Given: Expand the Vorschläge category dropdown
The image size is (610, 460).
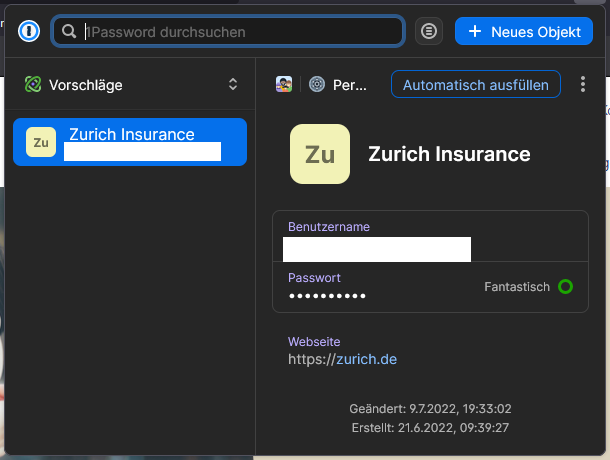Looking at the screenshot, I should (x=130, y=84).
